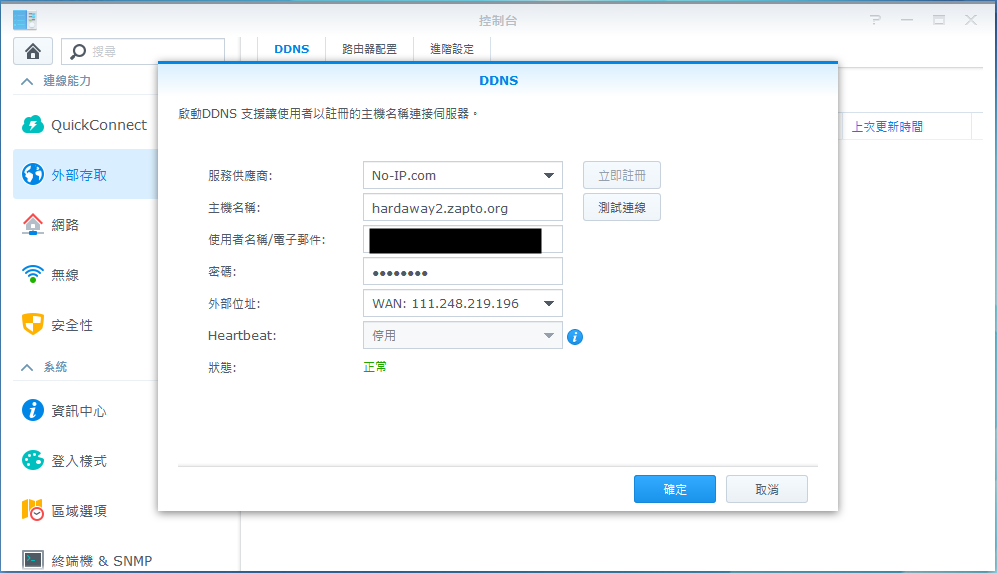
Task: Open the 資訊中心 info icon
Action: (32, 410)
